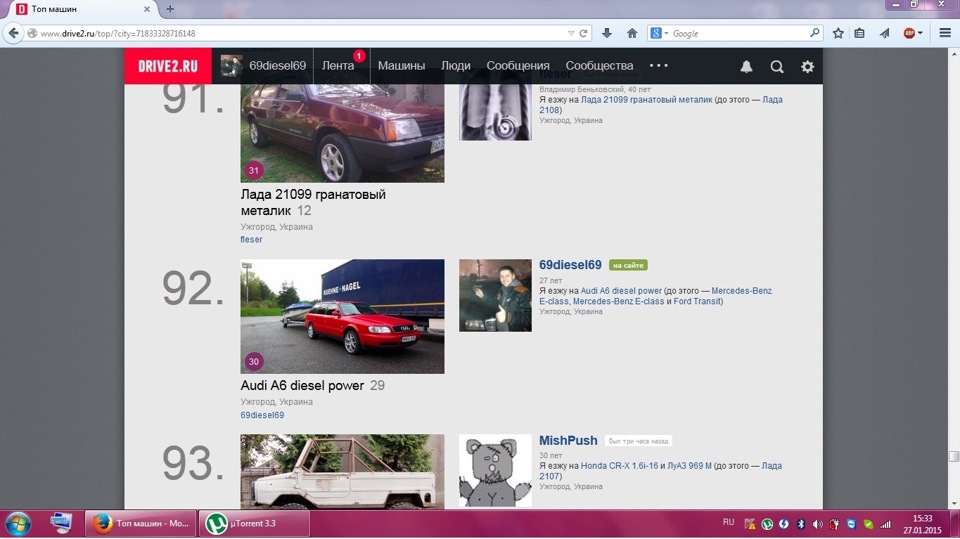Click 69diesel69 user profile photo

click(x=495, y=295)
